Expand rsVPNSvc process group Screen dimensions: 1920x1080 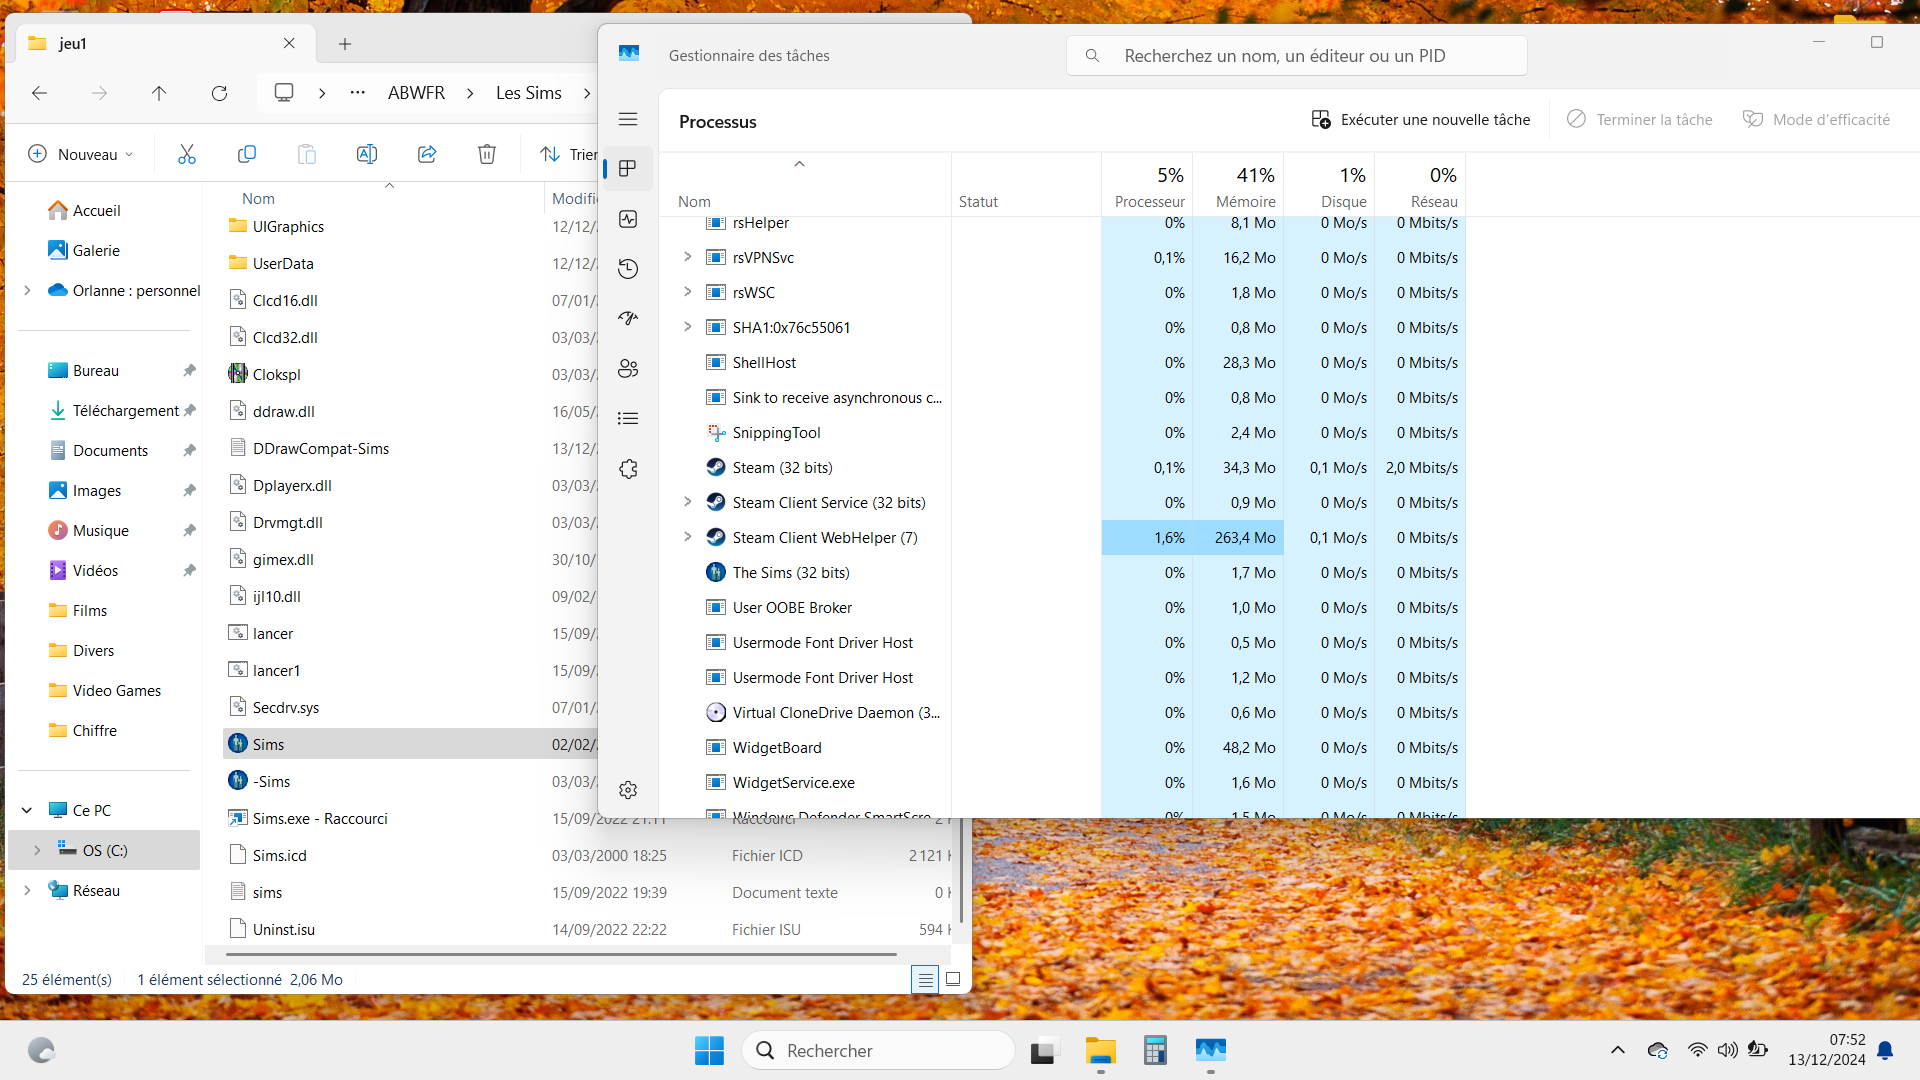pos(688,257)
